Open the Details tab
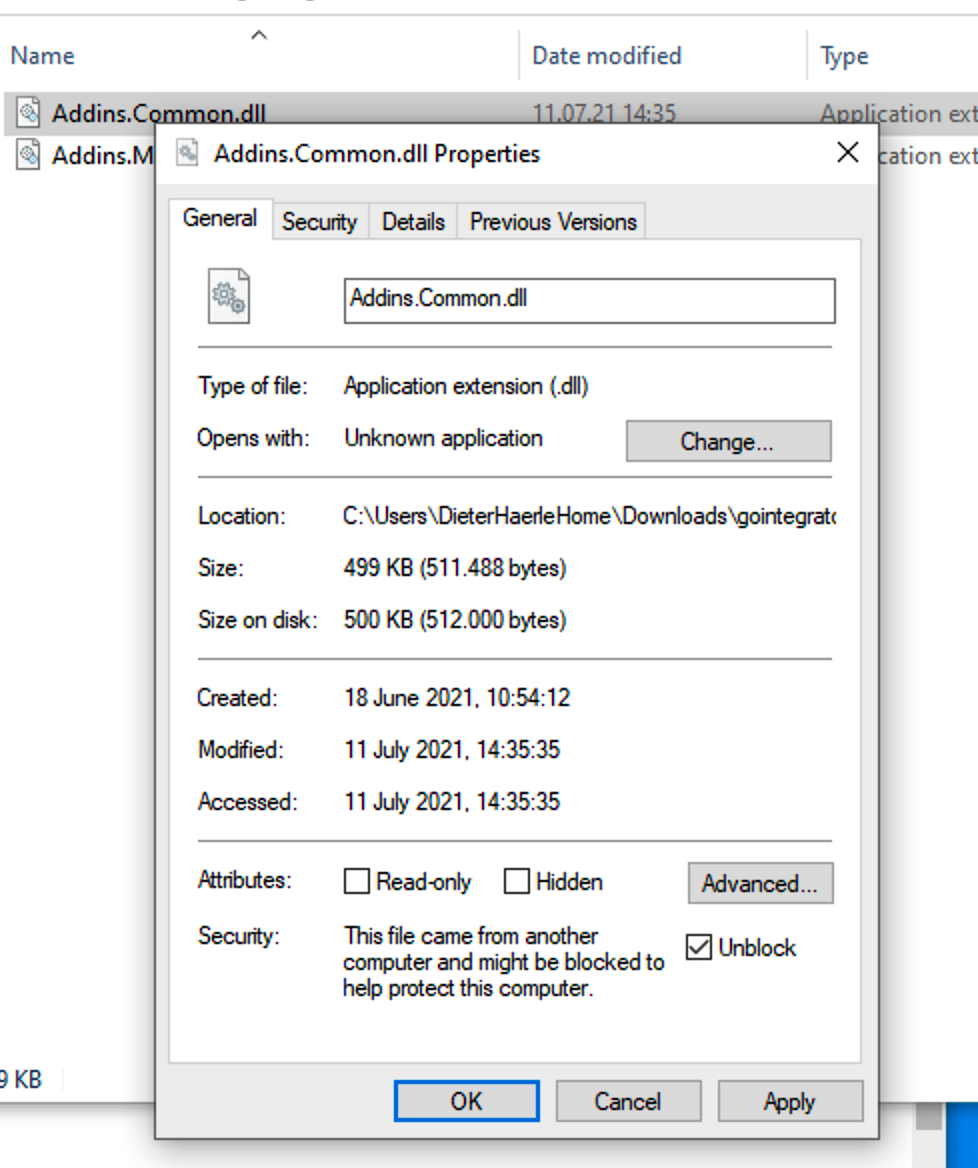978x1168 pixels. coord(413,221)
